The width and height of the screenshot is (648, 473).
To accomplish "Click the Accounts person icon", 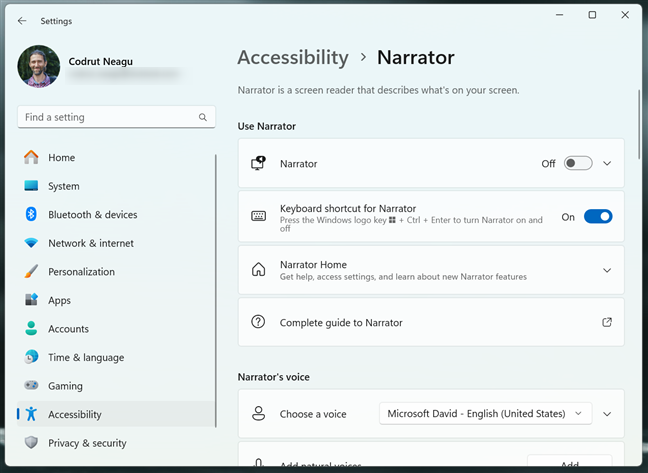I will coord(31,328).
